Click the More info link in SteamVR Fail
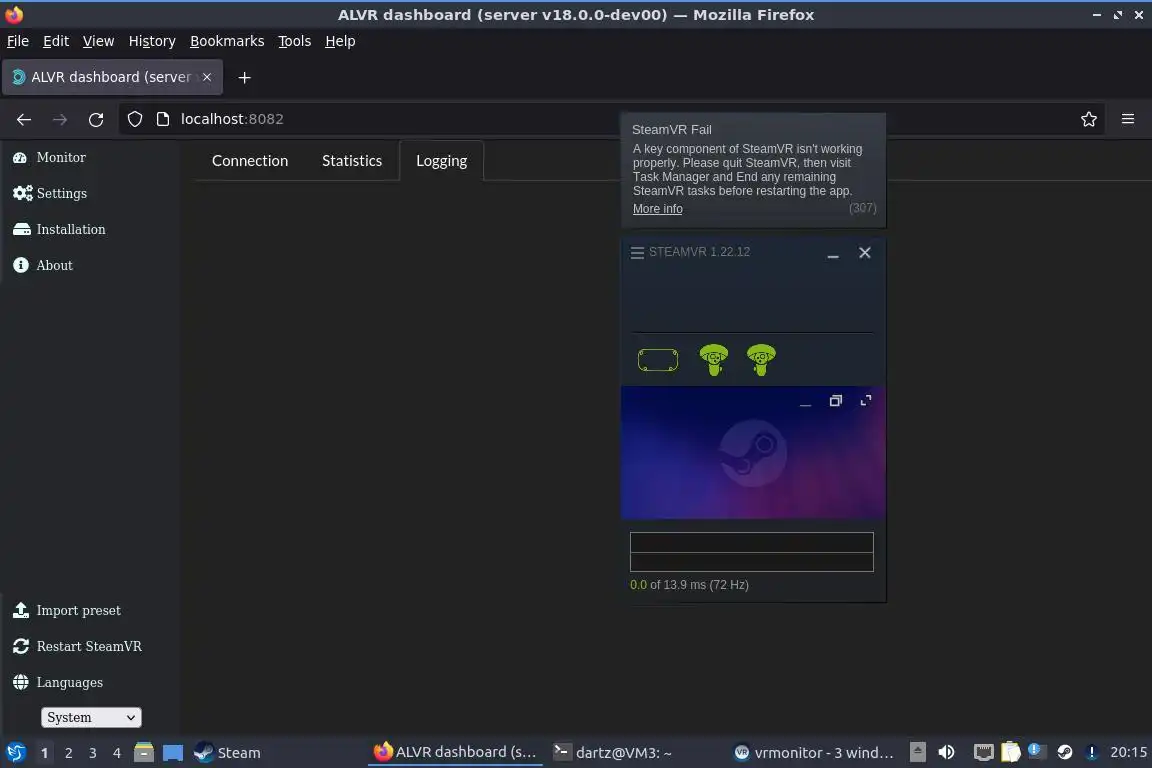 [x=658, y=209]
